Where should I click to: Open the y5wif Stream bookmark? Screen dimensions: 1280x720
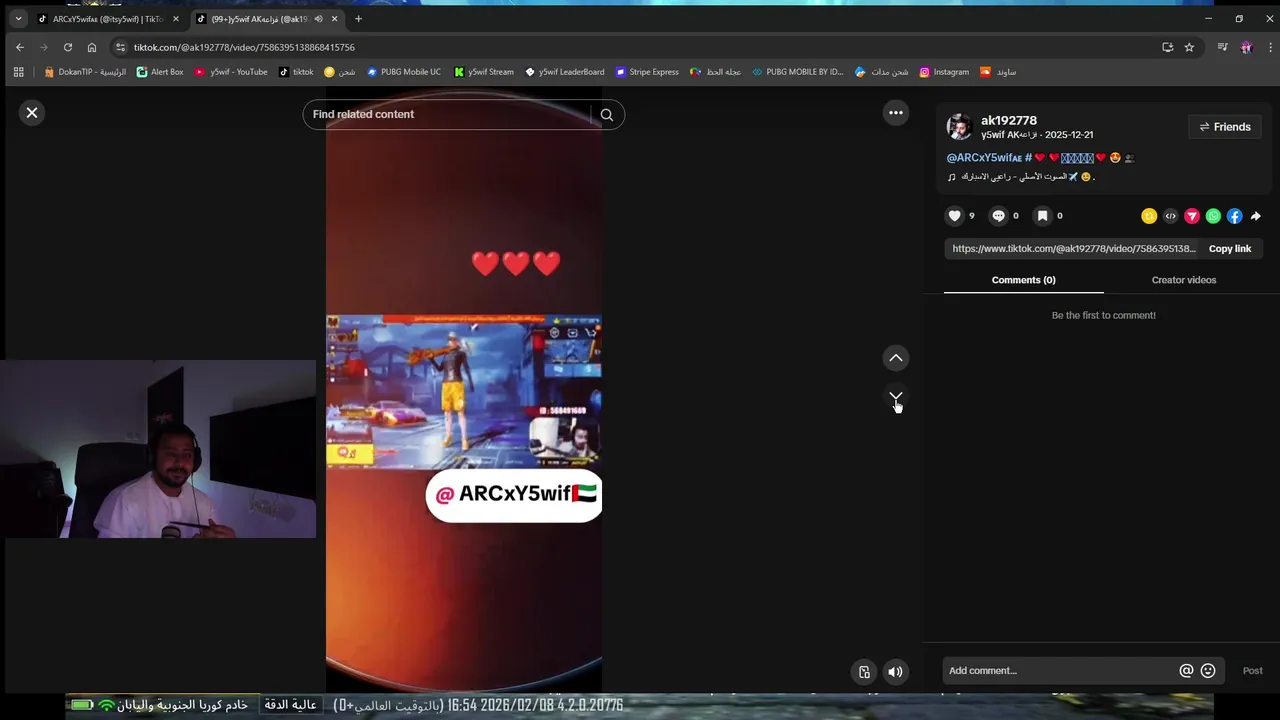tap(483, 72)
